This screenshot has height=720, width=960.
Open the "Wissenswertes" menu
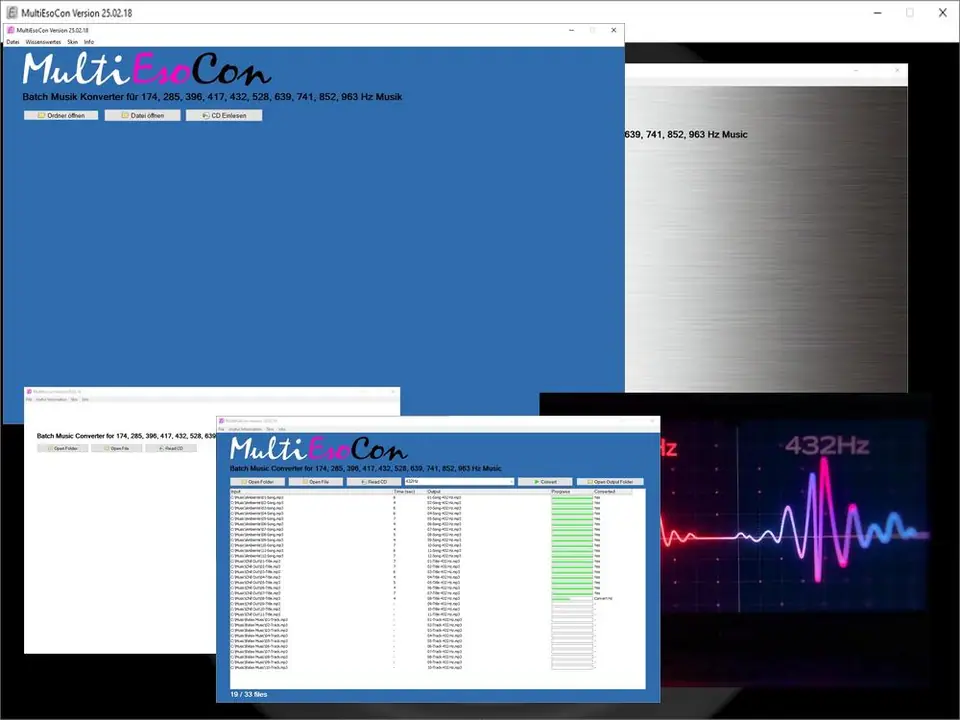[44, 42]
